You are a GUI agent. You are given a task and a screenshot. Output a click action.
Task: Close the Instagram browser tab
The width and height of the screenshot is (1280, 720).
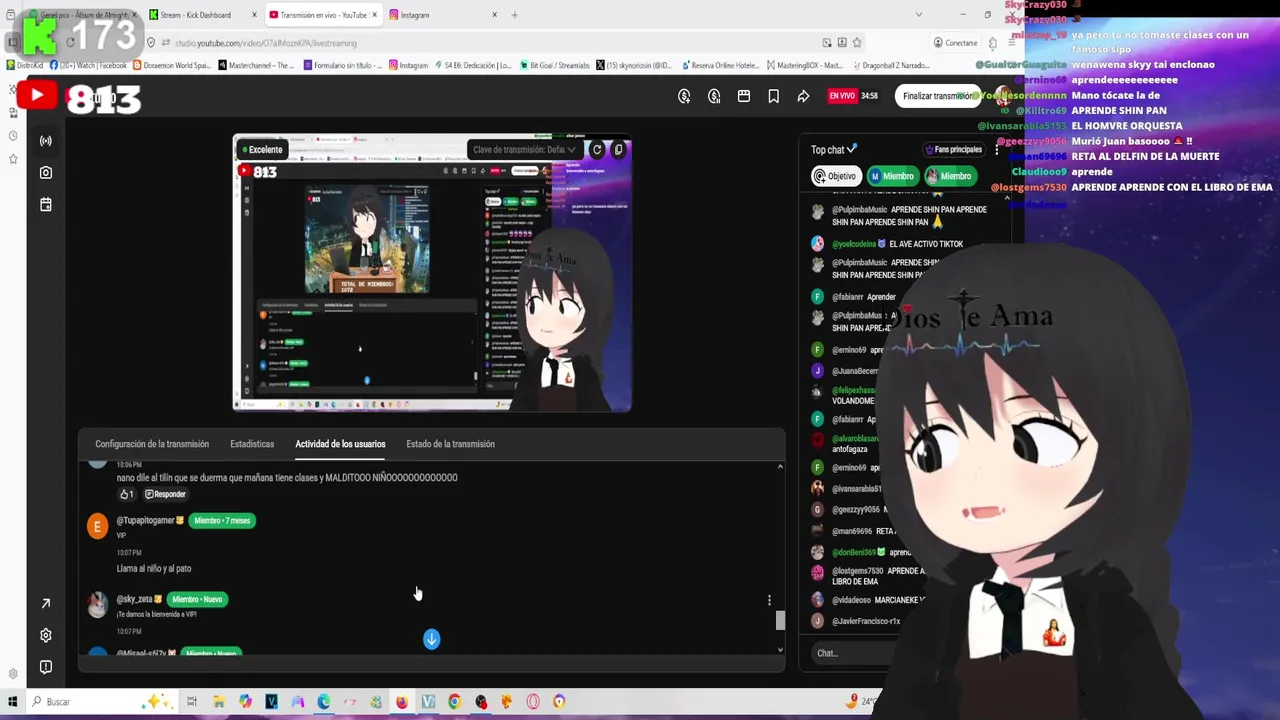pos(494,15)
